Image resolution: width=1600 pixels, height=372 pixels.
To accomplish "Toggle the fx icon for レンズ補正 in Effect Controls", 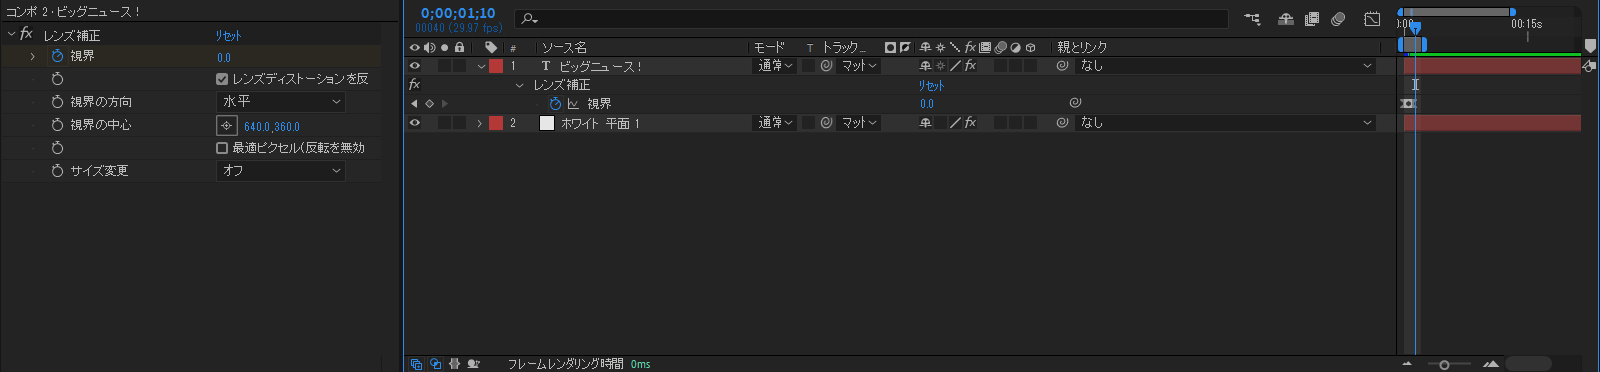I will [26, 34].
